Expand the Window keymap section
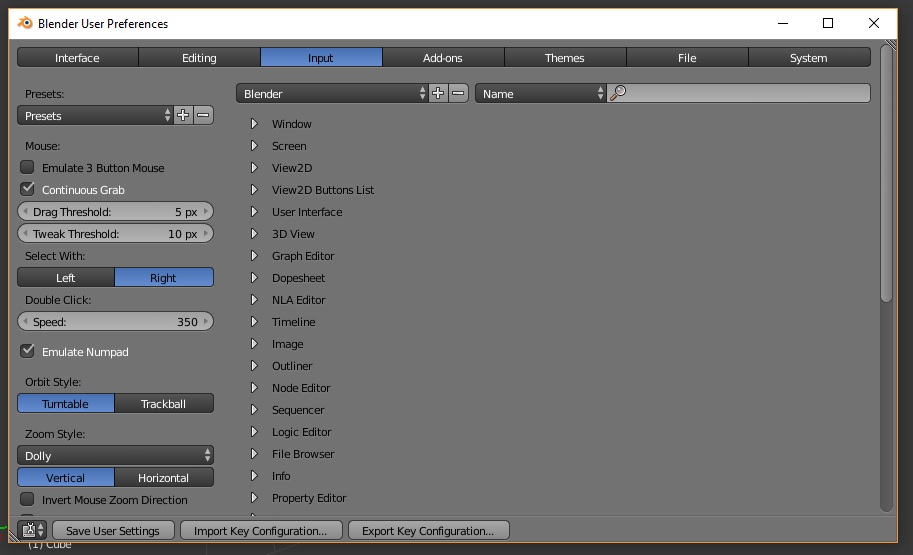Viewport: 913px width, 555px height. (x=254, y=123)
